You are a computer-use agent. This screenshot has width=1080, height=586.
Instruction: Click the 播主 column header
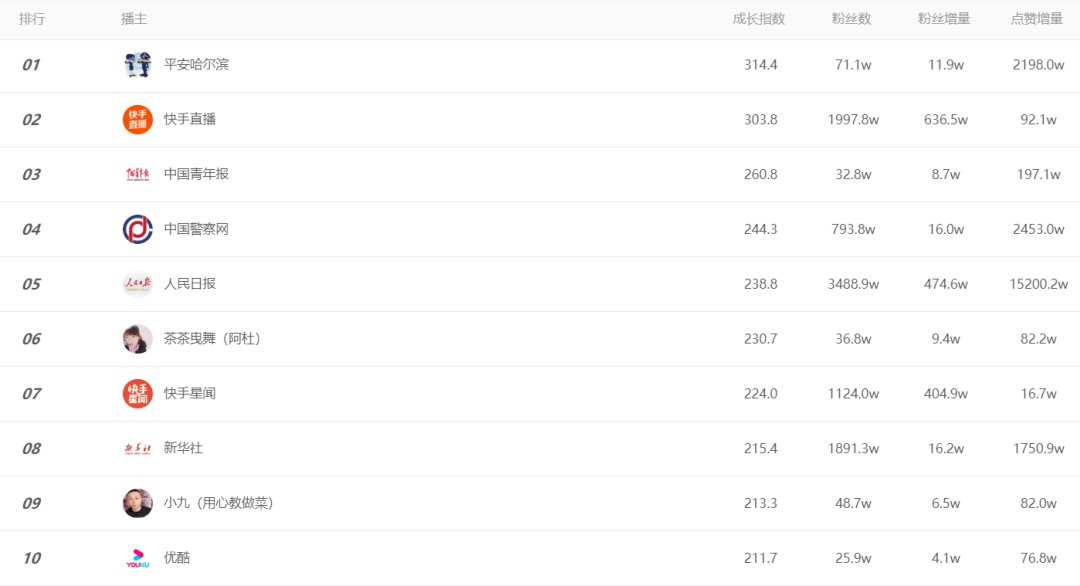coord(134,19)
